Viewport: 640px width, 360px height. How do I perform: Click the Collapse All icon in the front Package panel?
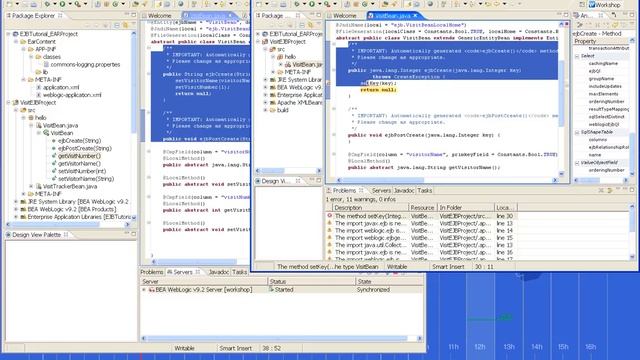point(302,25)
